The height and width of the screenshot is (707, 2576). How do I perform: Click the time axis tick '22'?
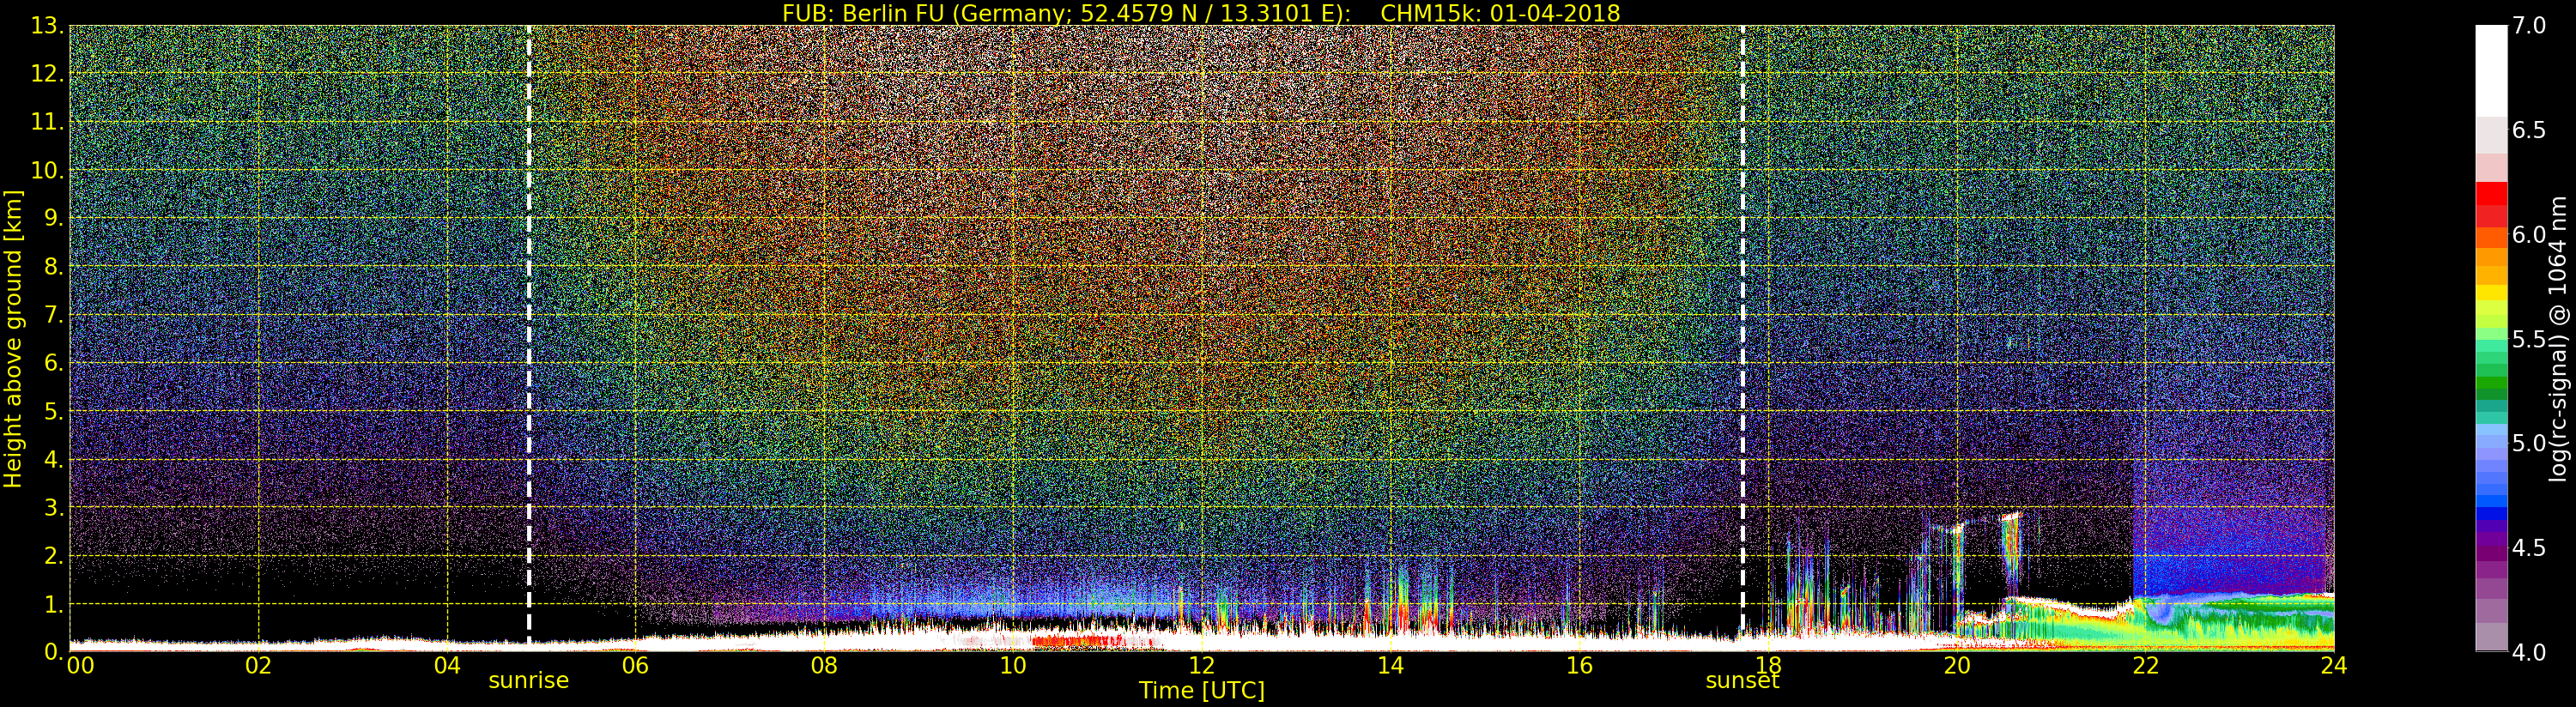2145,665
